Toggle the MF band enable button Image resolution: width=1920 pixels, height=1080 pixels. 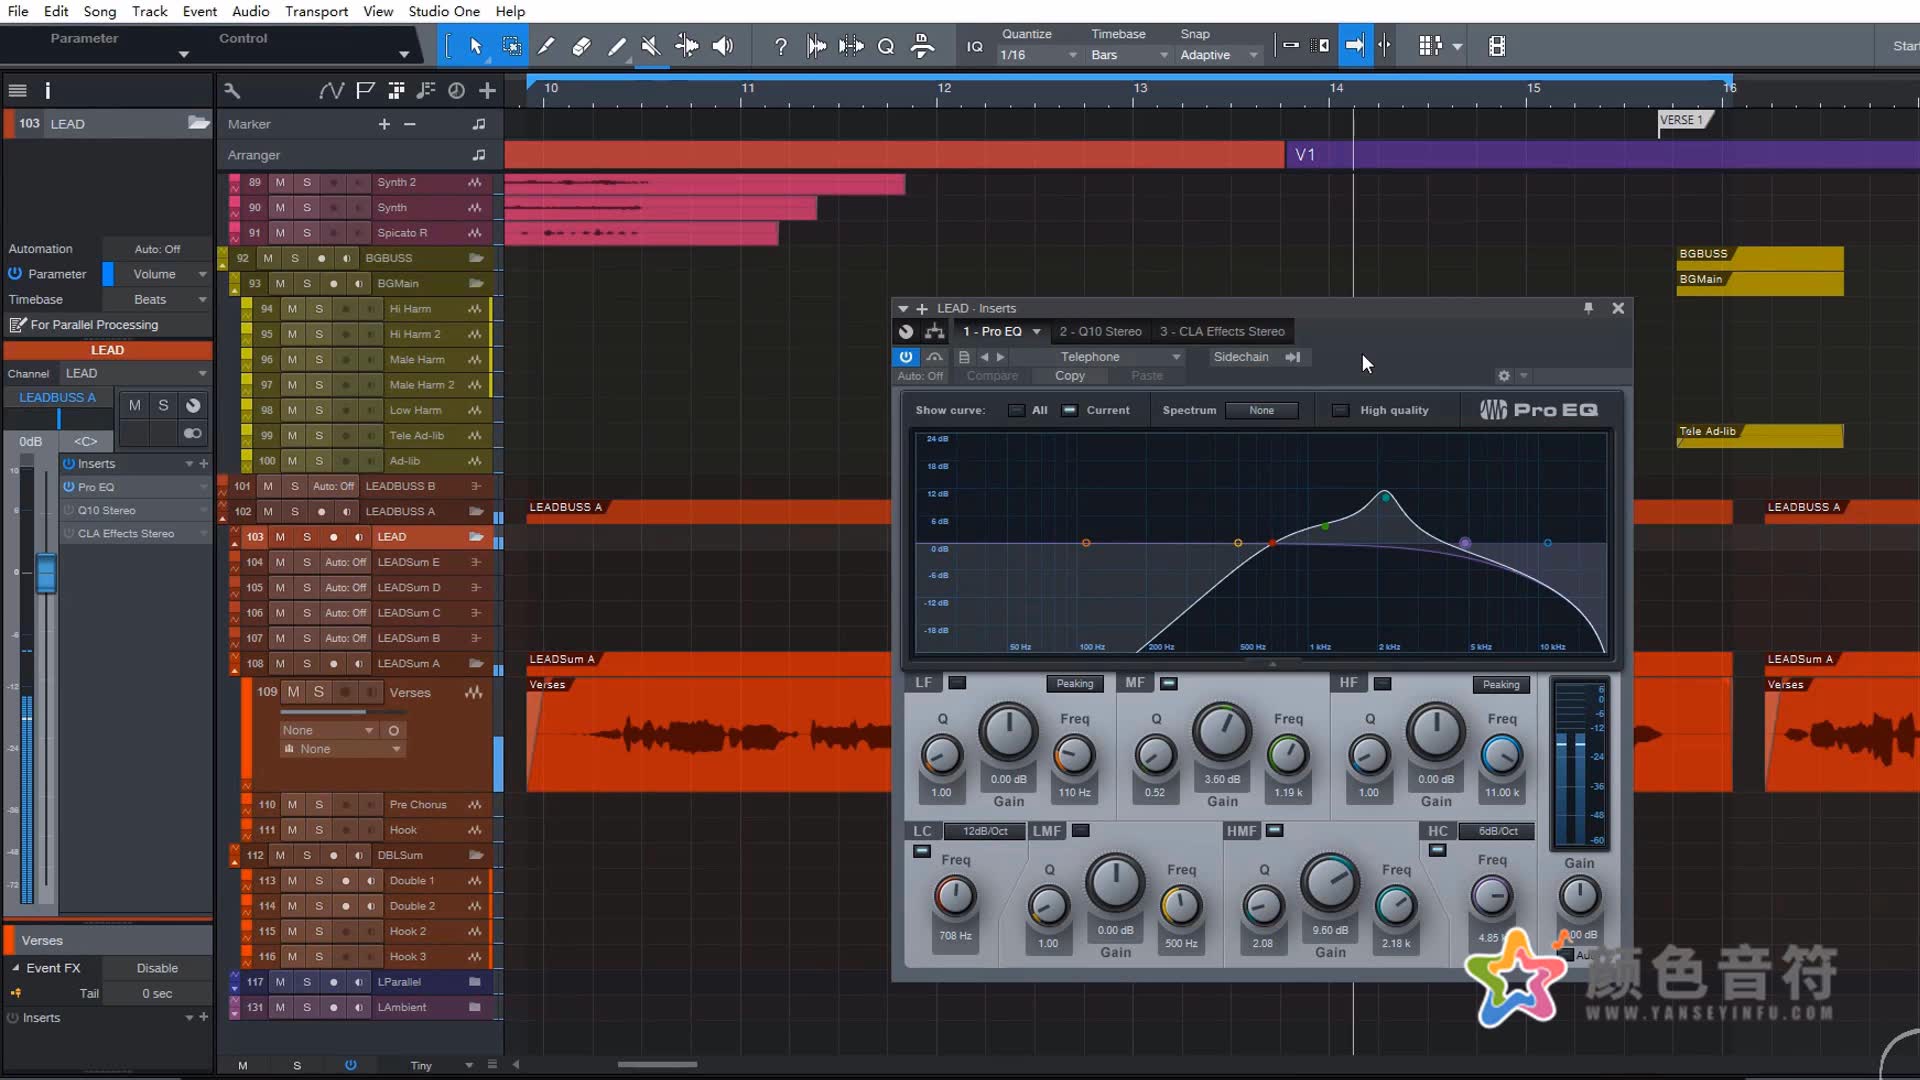[x=1168, y=683]
